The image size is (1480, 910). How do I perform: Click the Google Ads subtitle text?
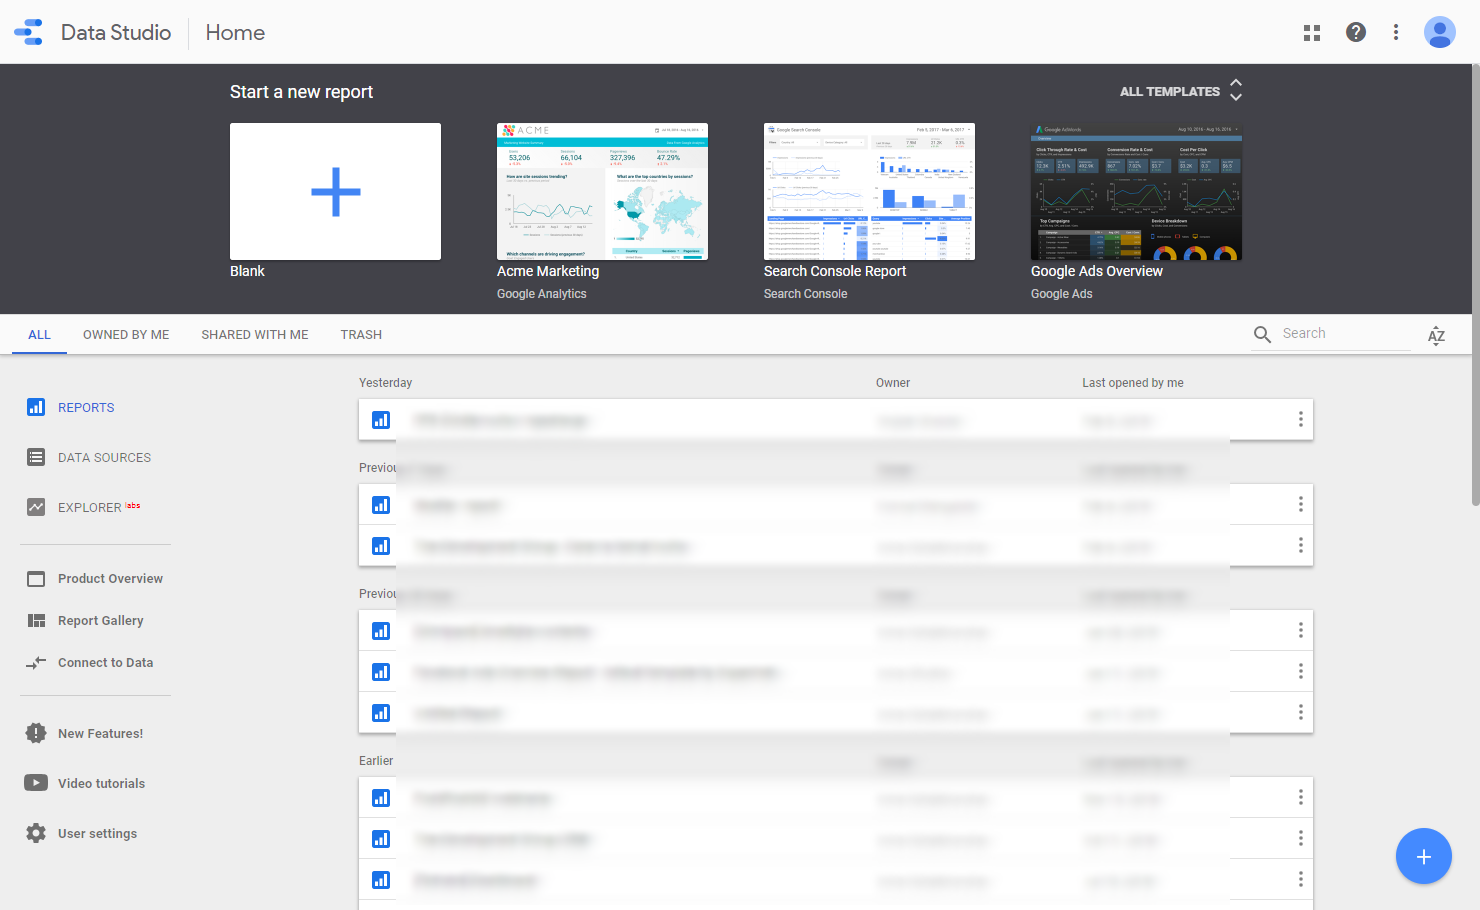(x=1062, y=294)
